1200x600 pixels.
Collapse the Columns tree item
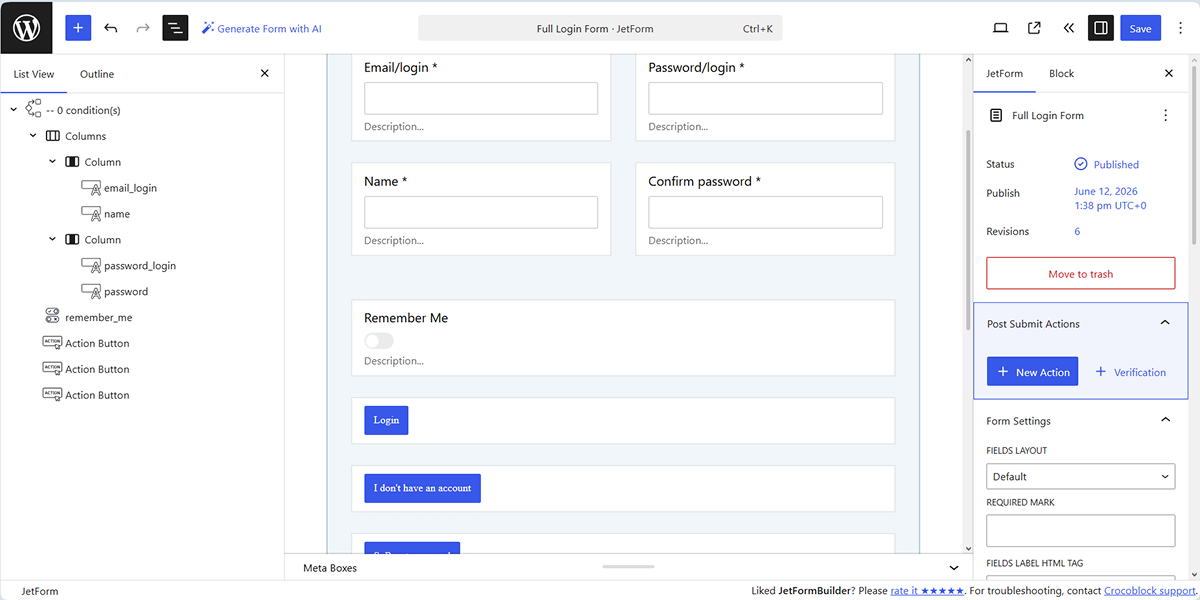click(x=33, y=136)
